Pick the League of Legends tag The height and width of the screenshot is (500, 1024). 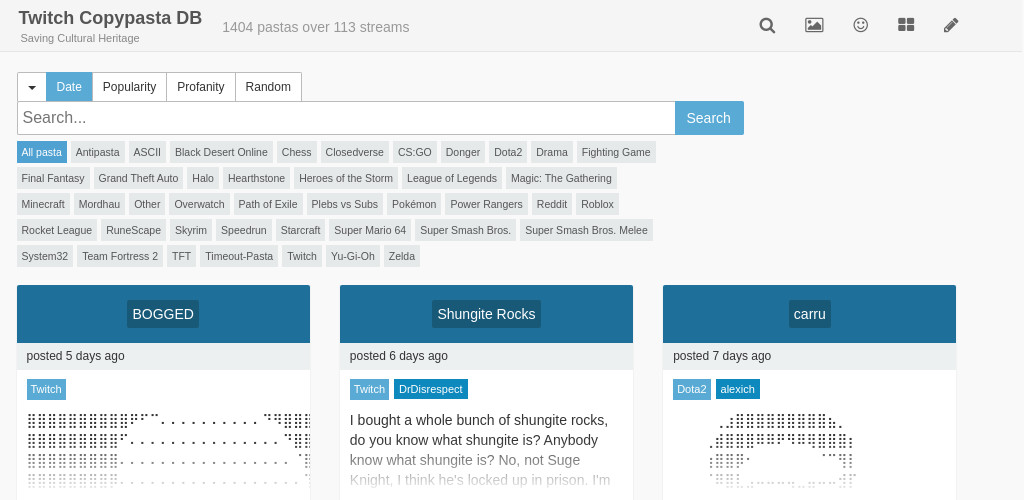coord(452,178)
